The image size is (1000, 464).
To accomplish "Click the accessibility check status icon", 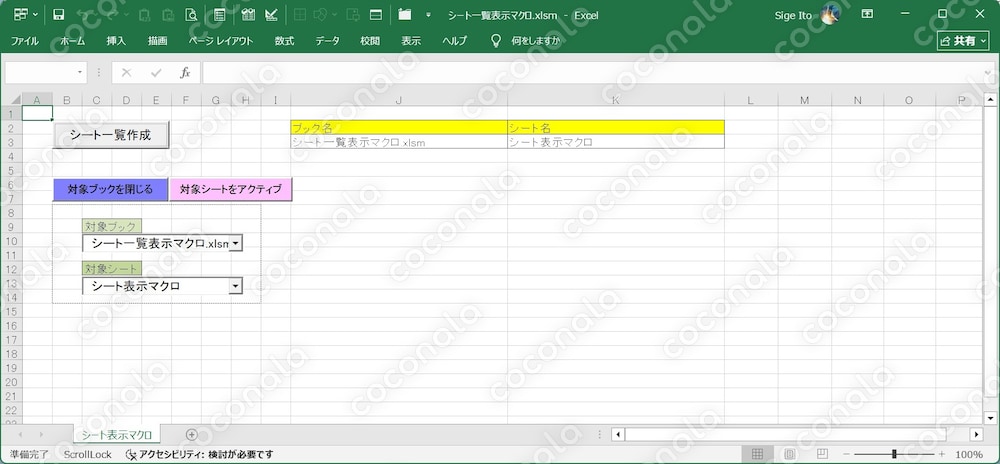I will (x=131, y=454).
